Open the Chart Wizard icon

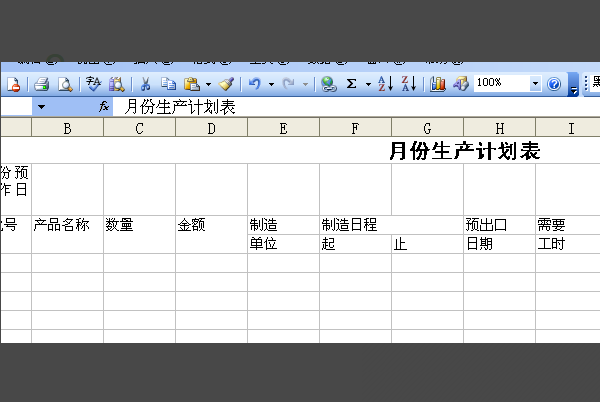pyautogui.click(x=438, y=85)
